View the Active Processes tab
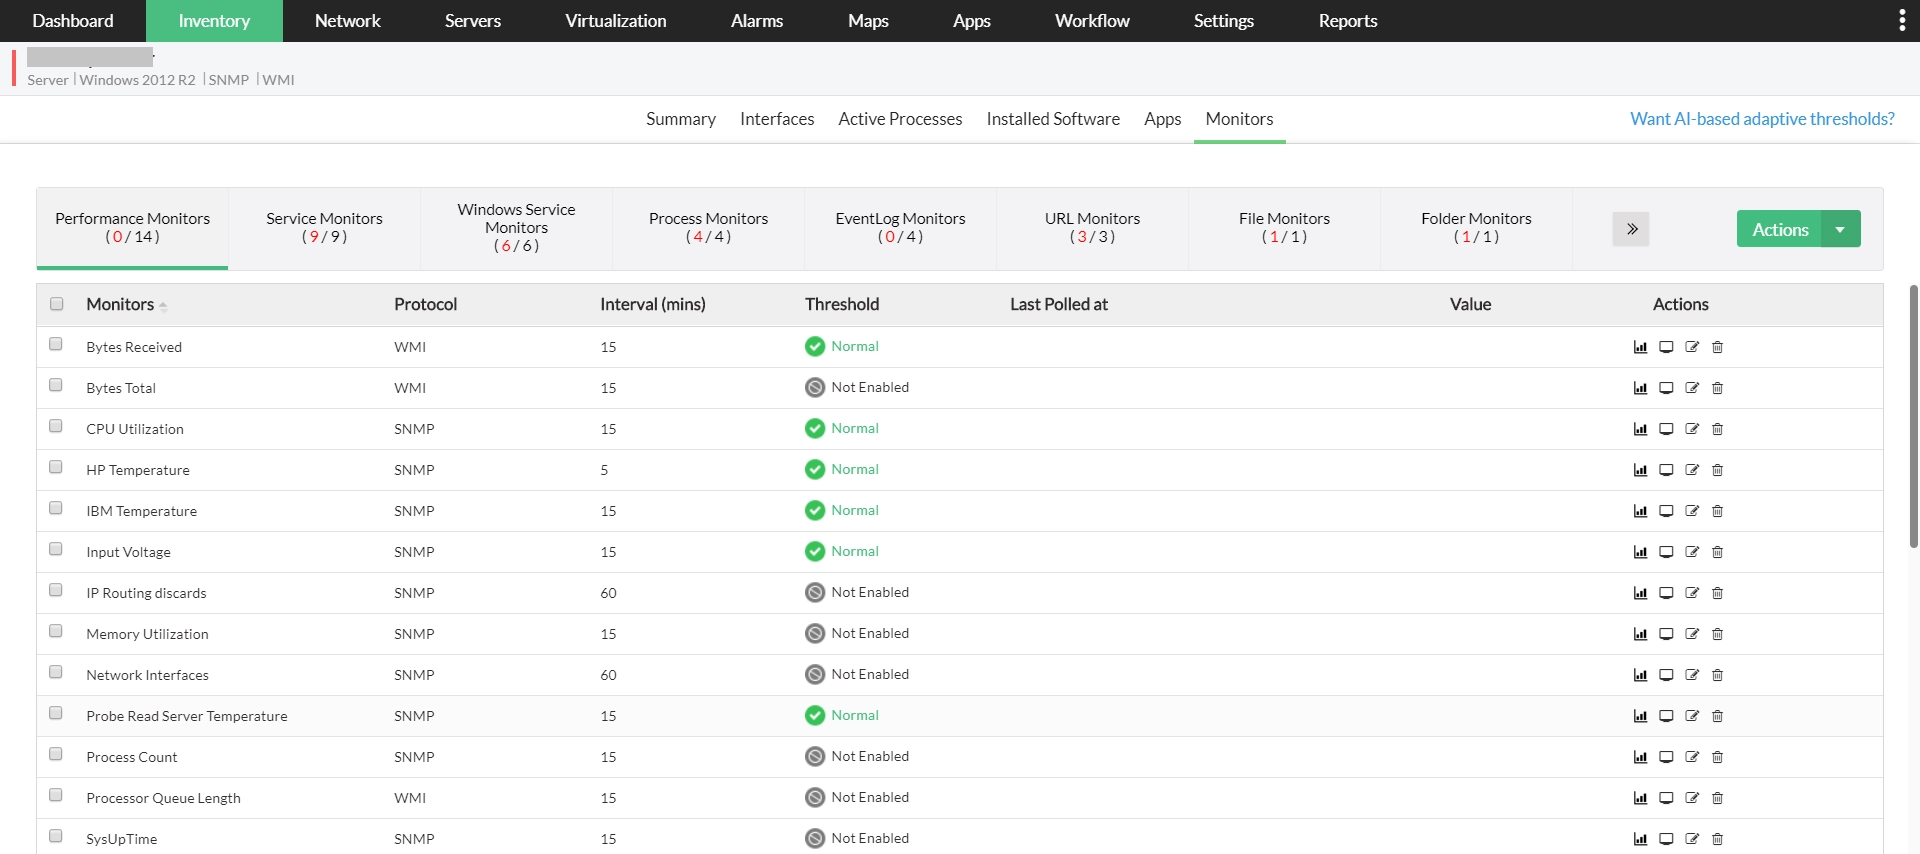 pyautogui.click(x=900, y=119)
